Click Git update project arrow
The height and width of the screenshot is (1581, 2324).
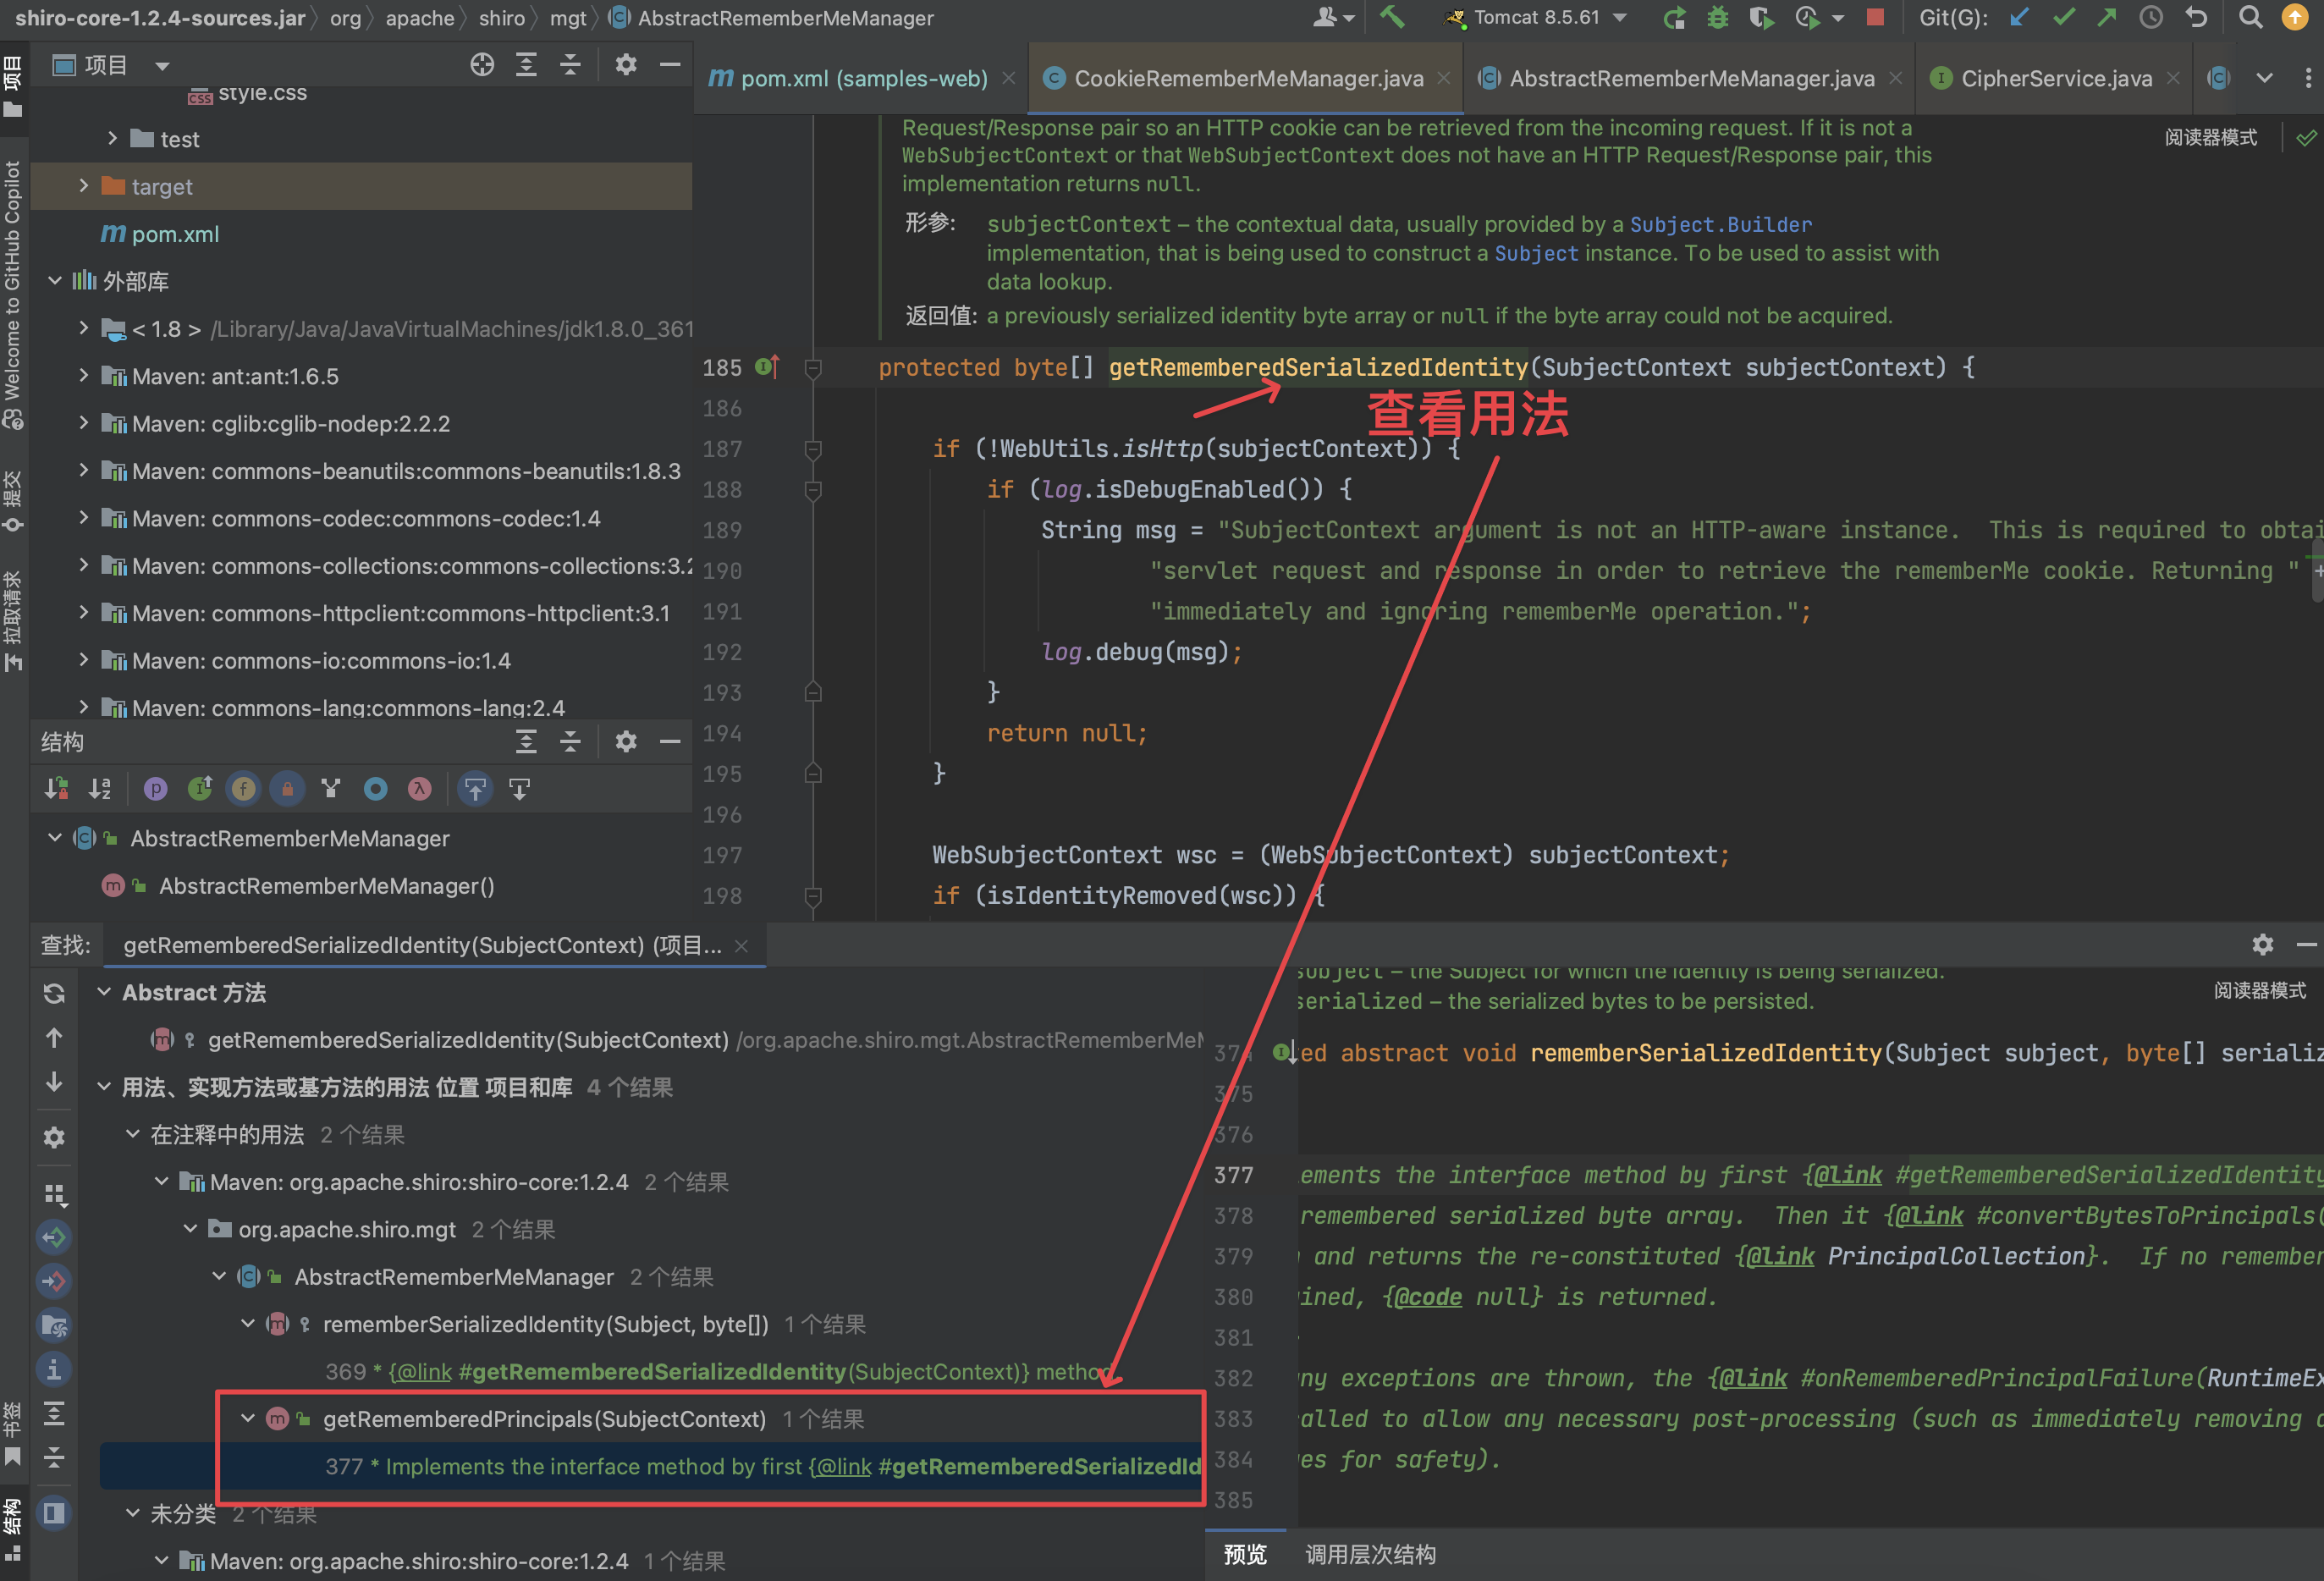[2019, 18]
